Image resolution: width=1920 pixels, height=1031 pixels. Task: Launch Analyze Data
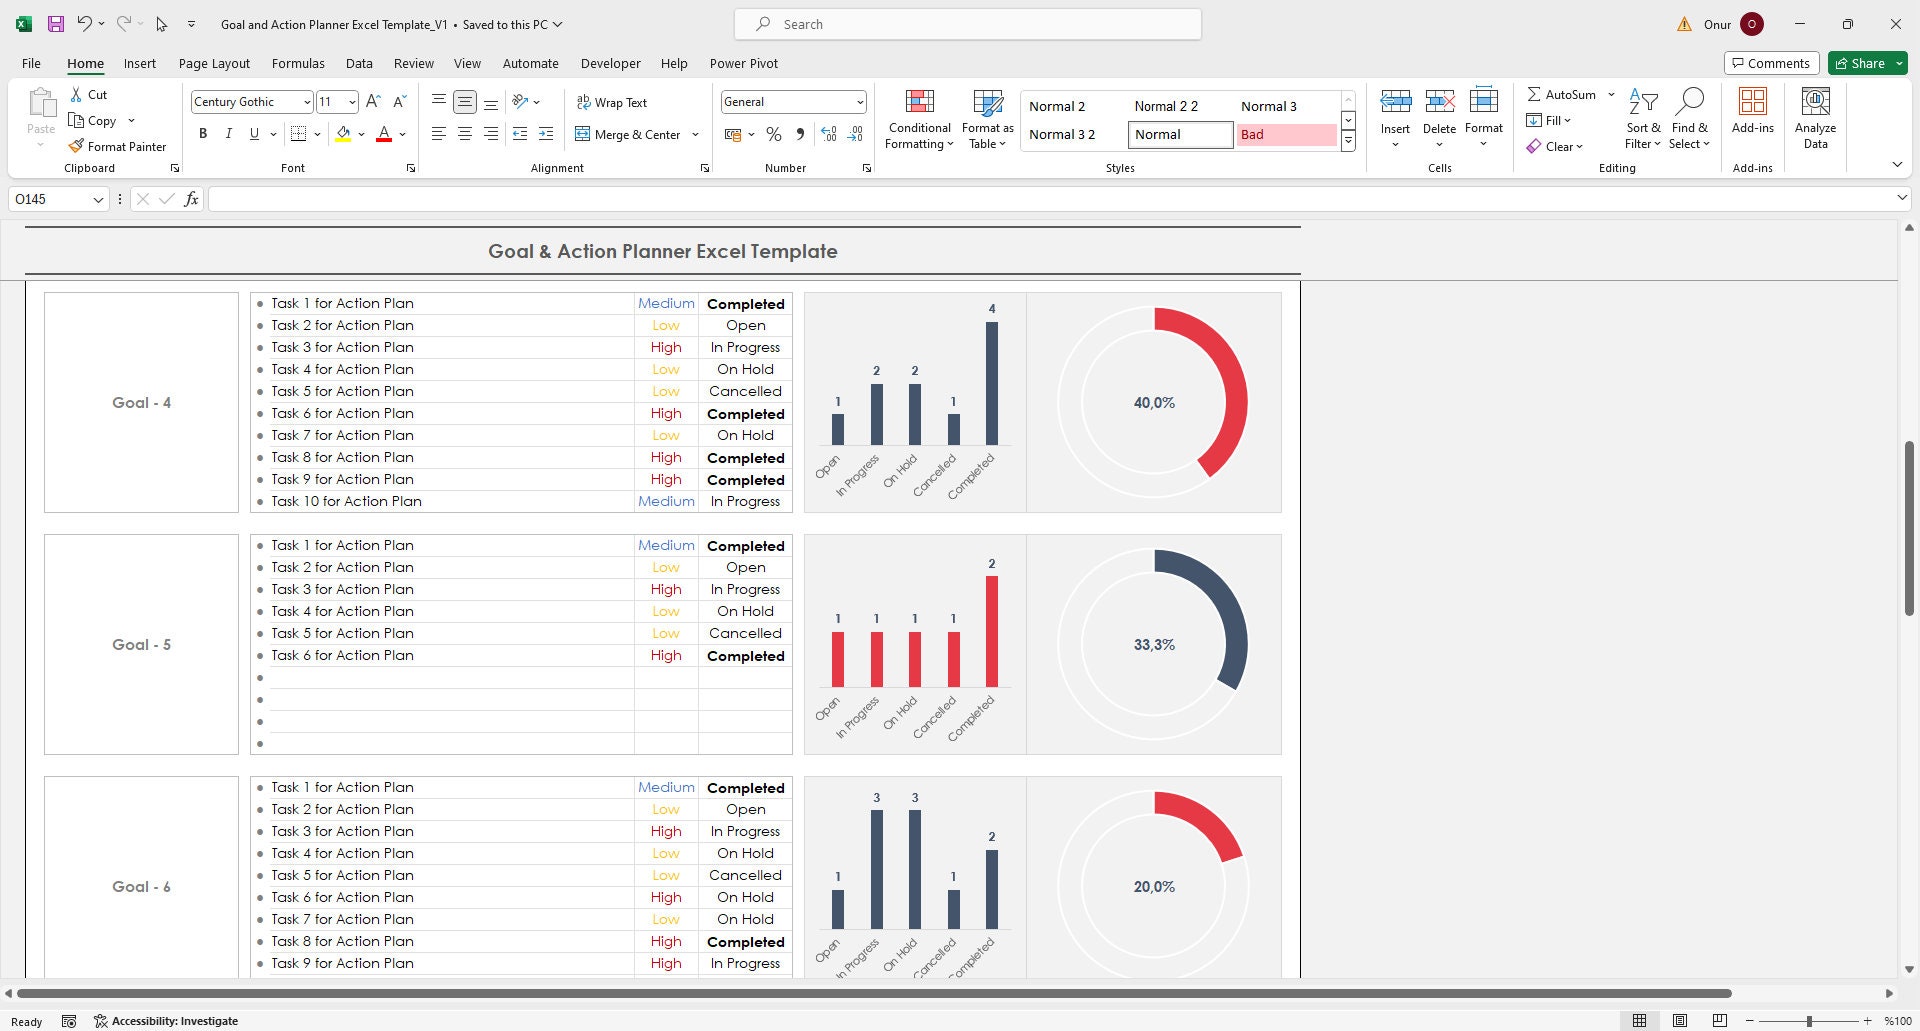pos(1815,117)
